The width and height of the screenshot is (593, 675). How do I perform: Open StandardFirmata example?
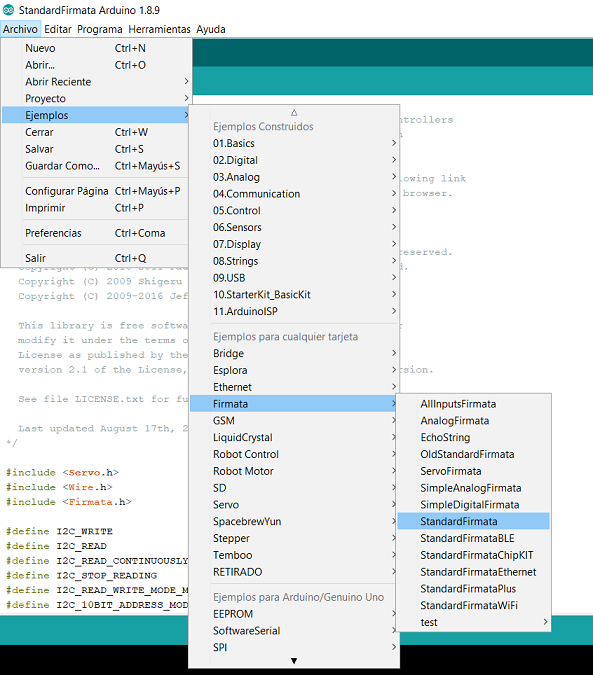[473, 521]
